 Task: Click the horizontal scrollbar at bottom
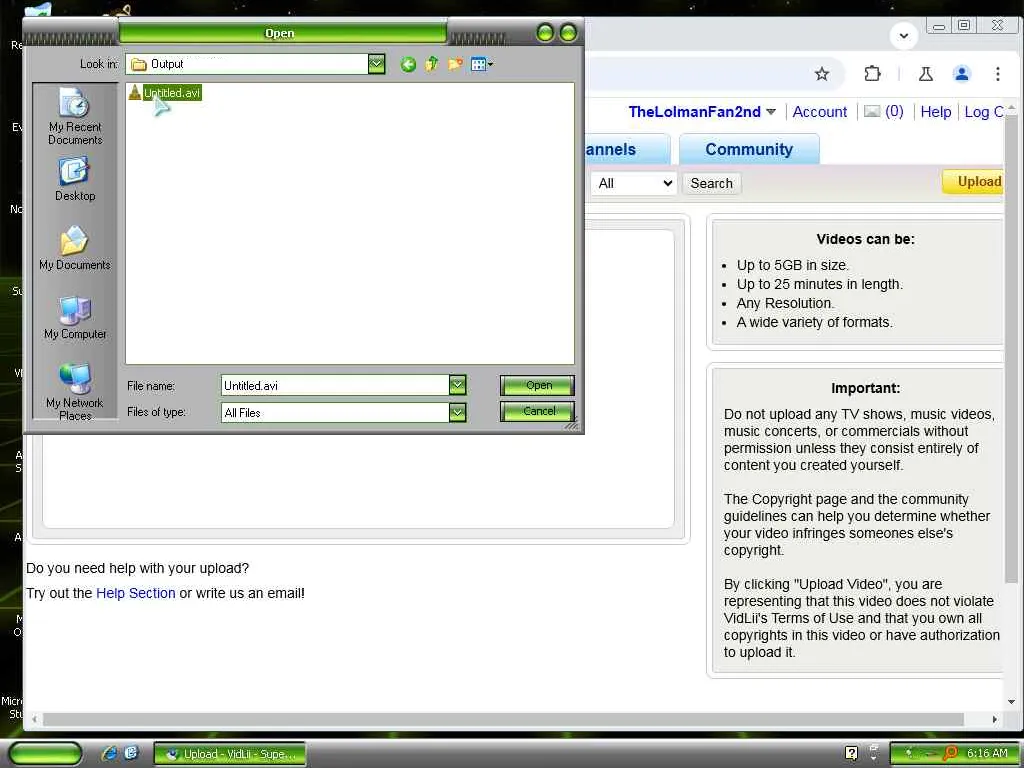(x=503, y=719)
